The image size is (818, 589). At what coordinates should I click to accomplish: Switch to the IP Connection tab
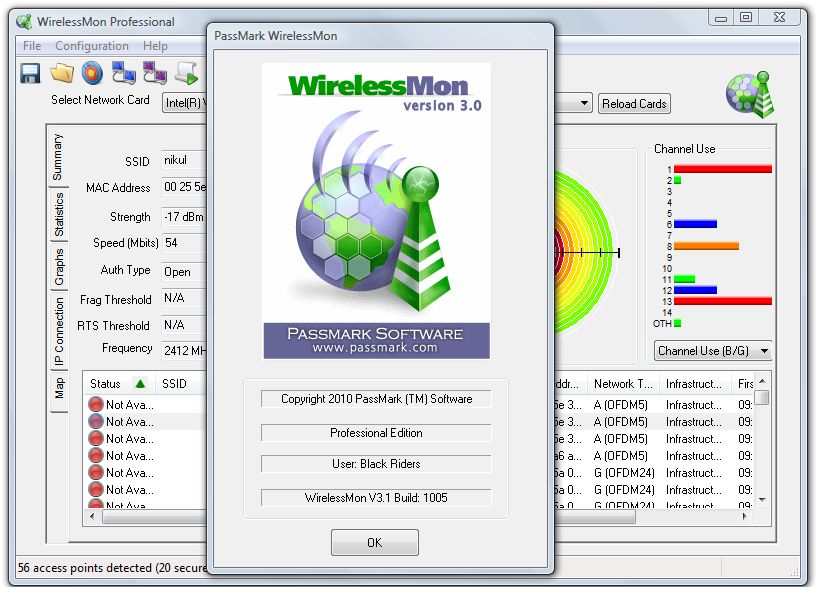(58, 331)
